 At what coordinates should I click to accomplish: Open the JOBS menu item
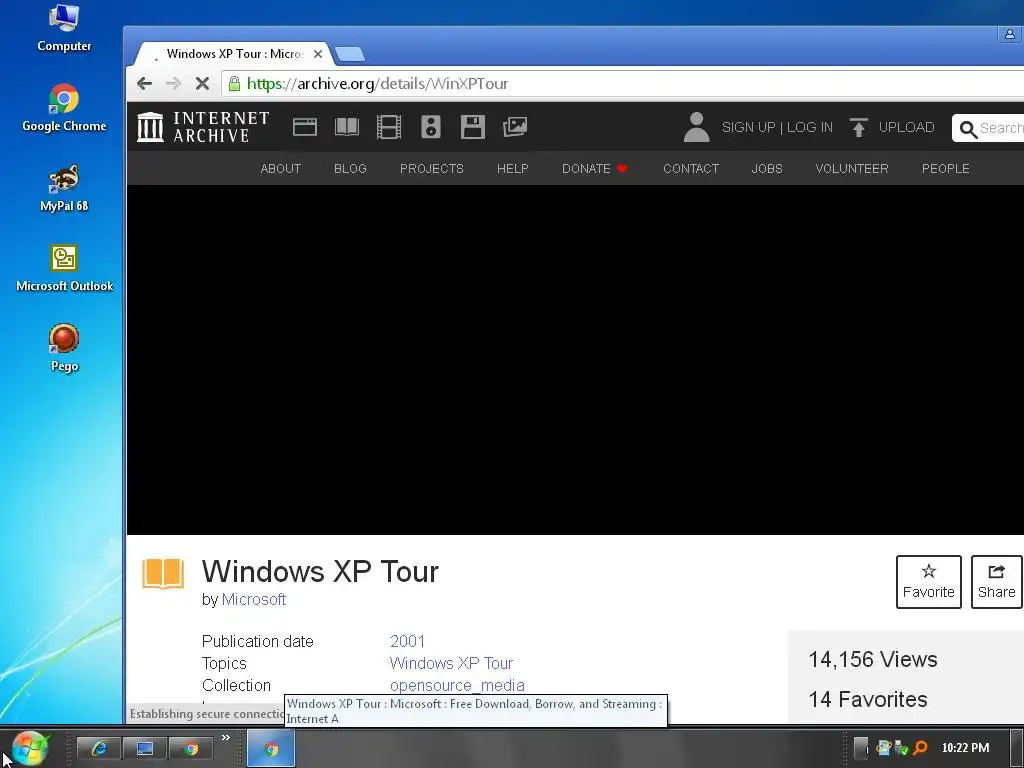[x=767, y=168]
